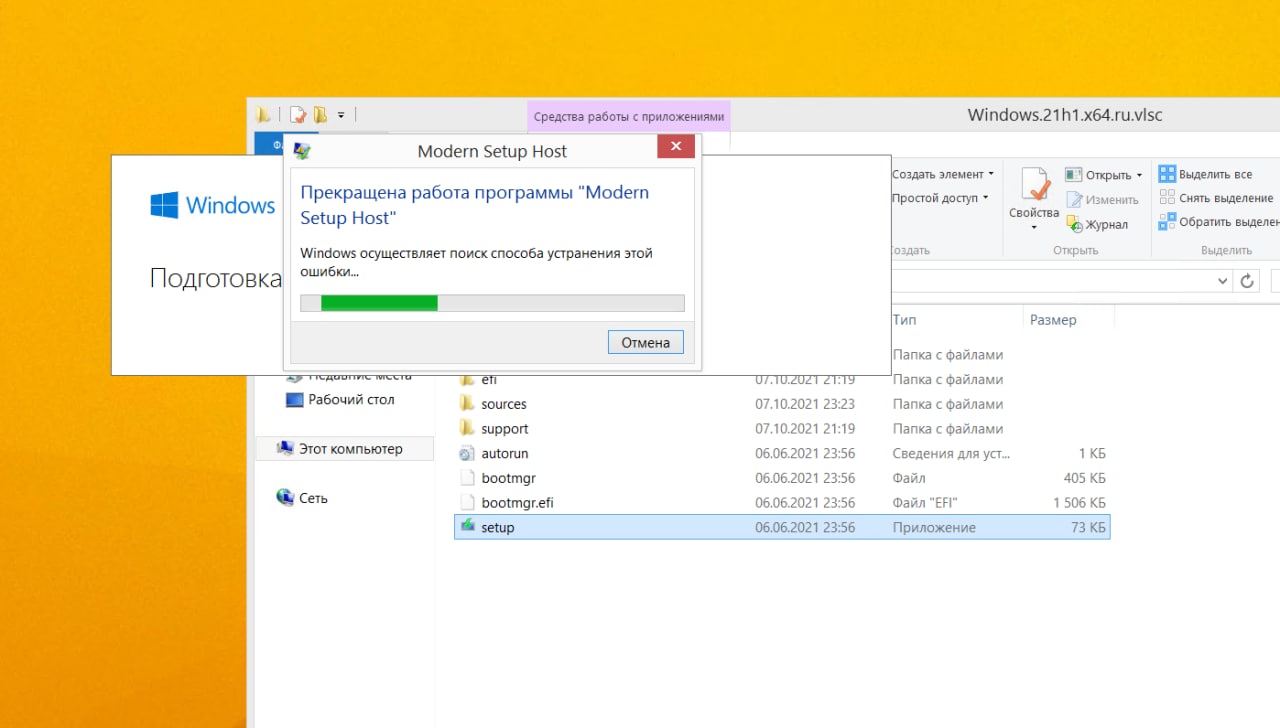Click the Выделить все icon
This screenshot has width=1280, height=728.
(x=1167, y=174)
